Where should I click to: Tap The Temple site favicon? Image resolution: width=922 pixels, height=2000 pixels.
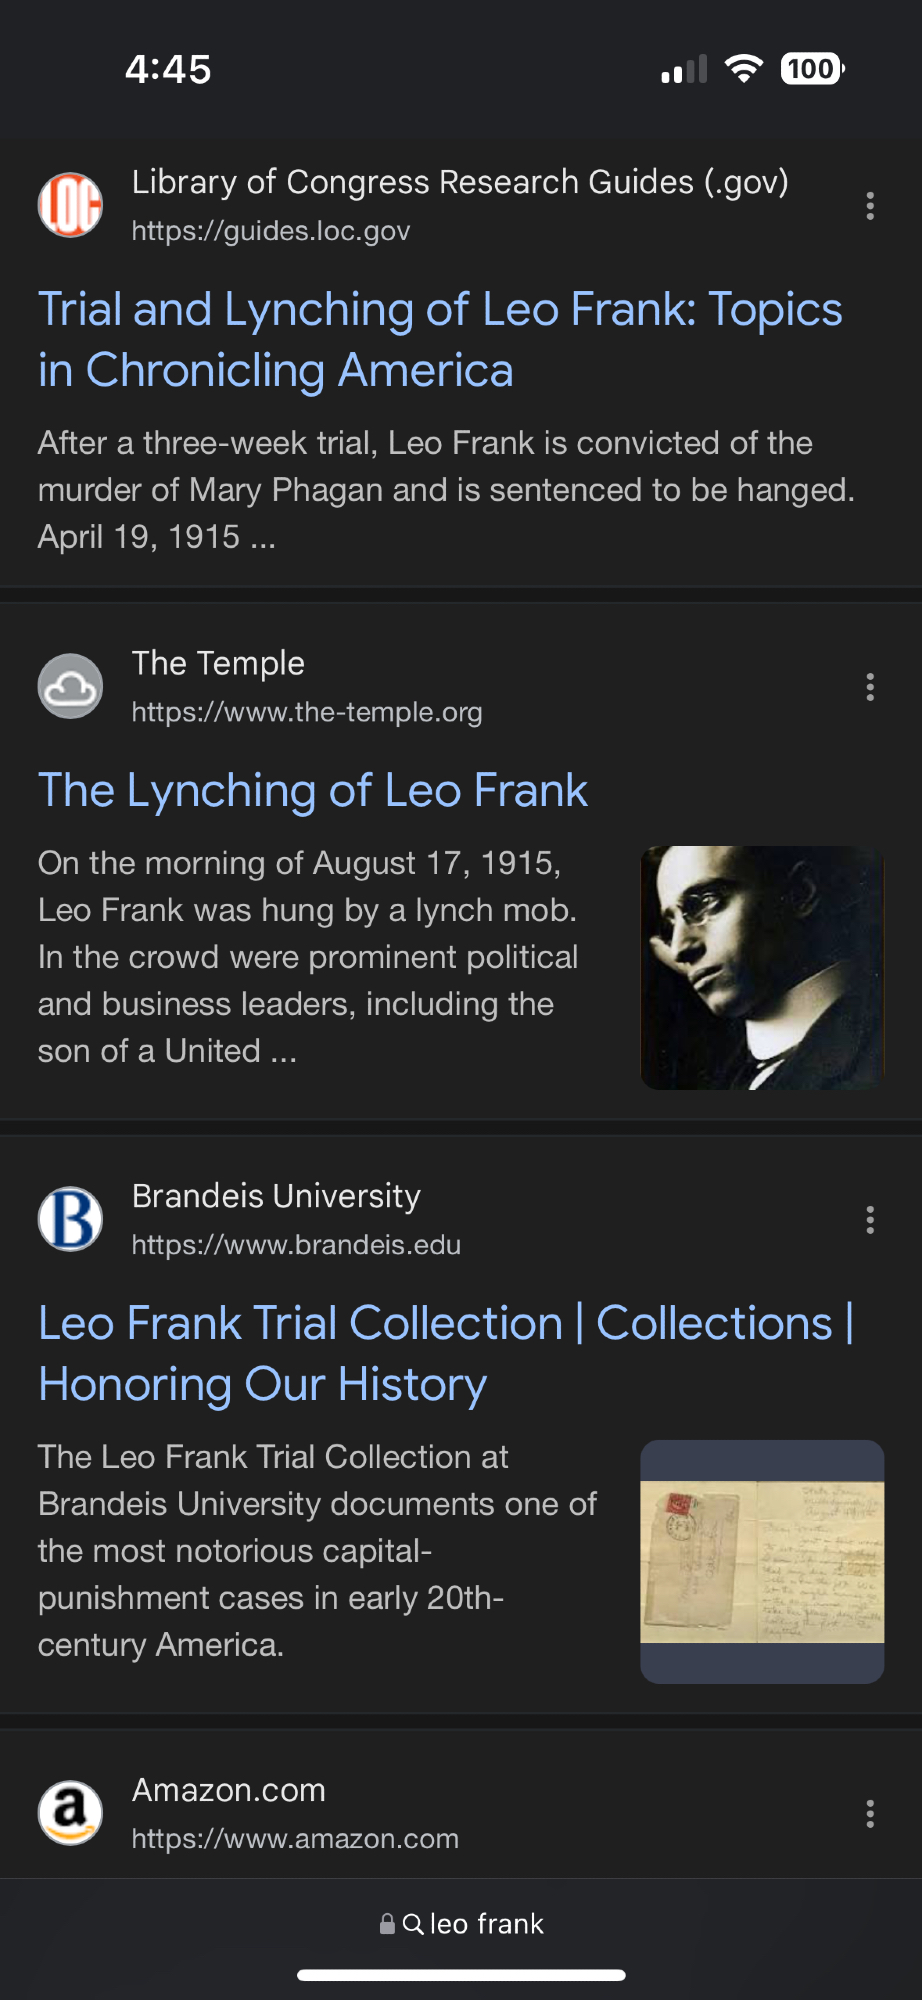click(70, 686)
